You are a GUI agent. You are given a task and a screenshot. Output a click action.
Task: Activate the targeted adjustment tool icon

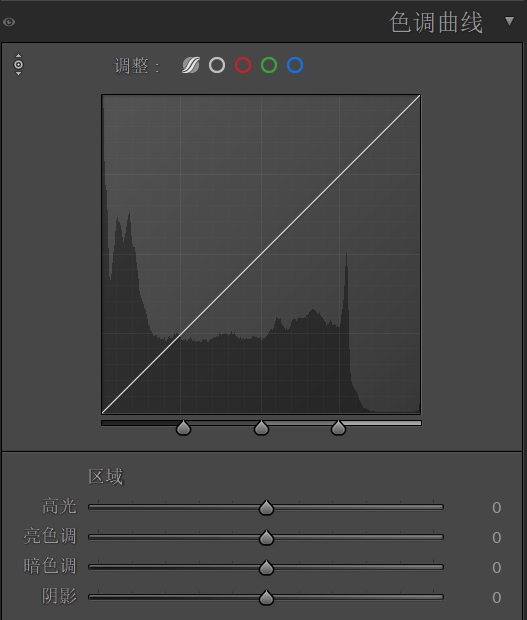point(18,64)
